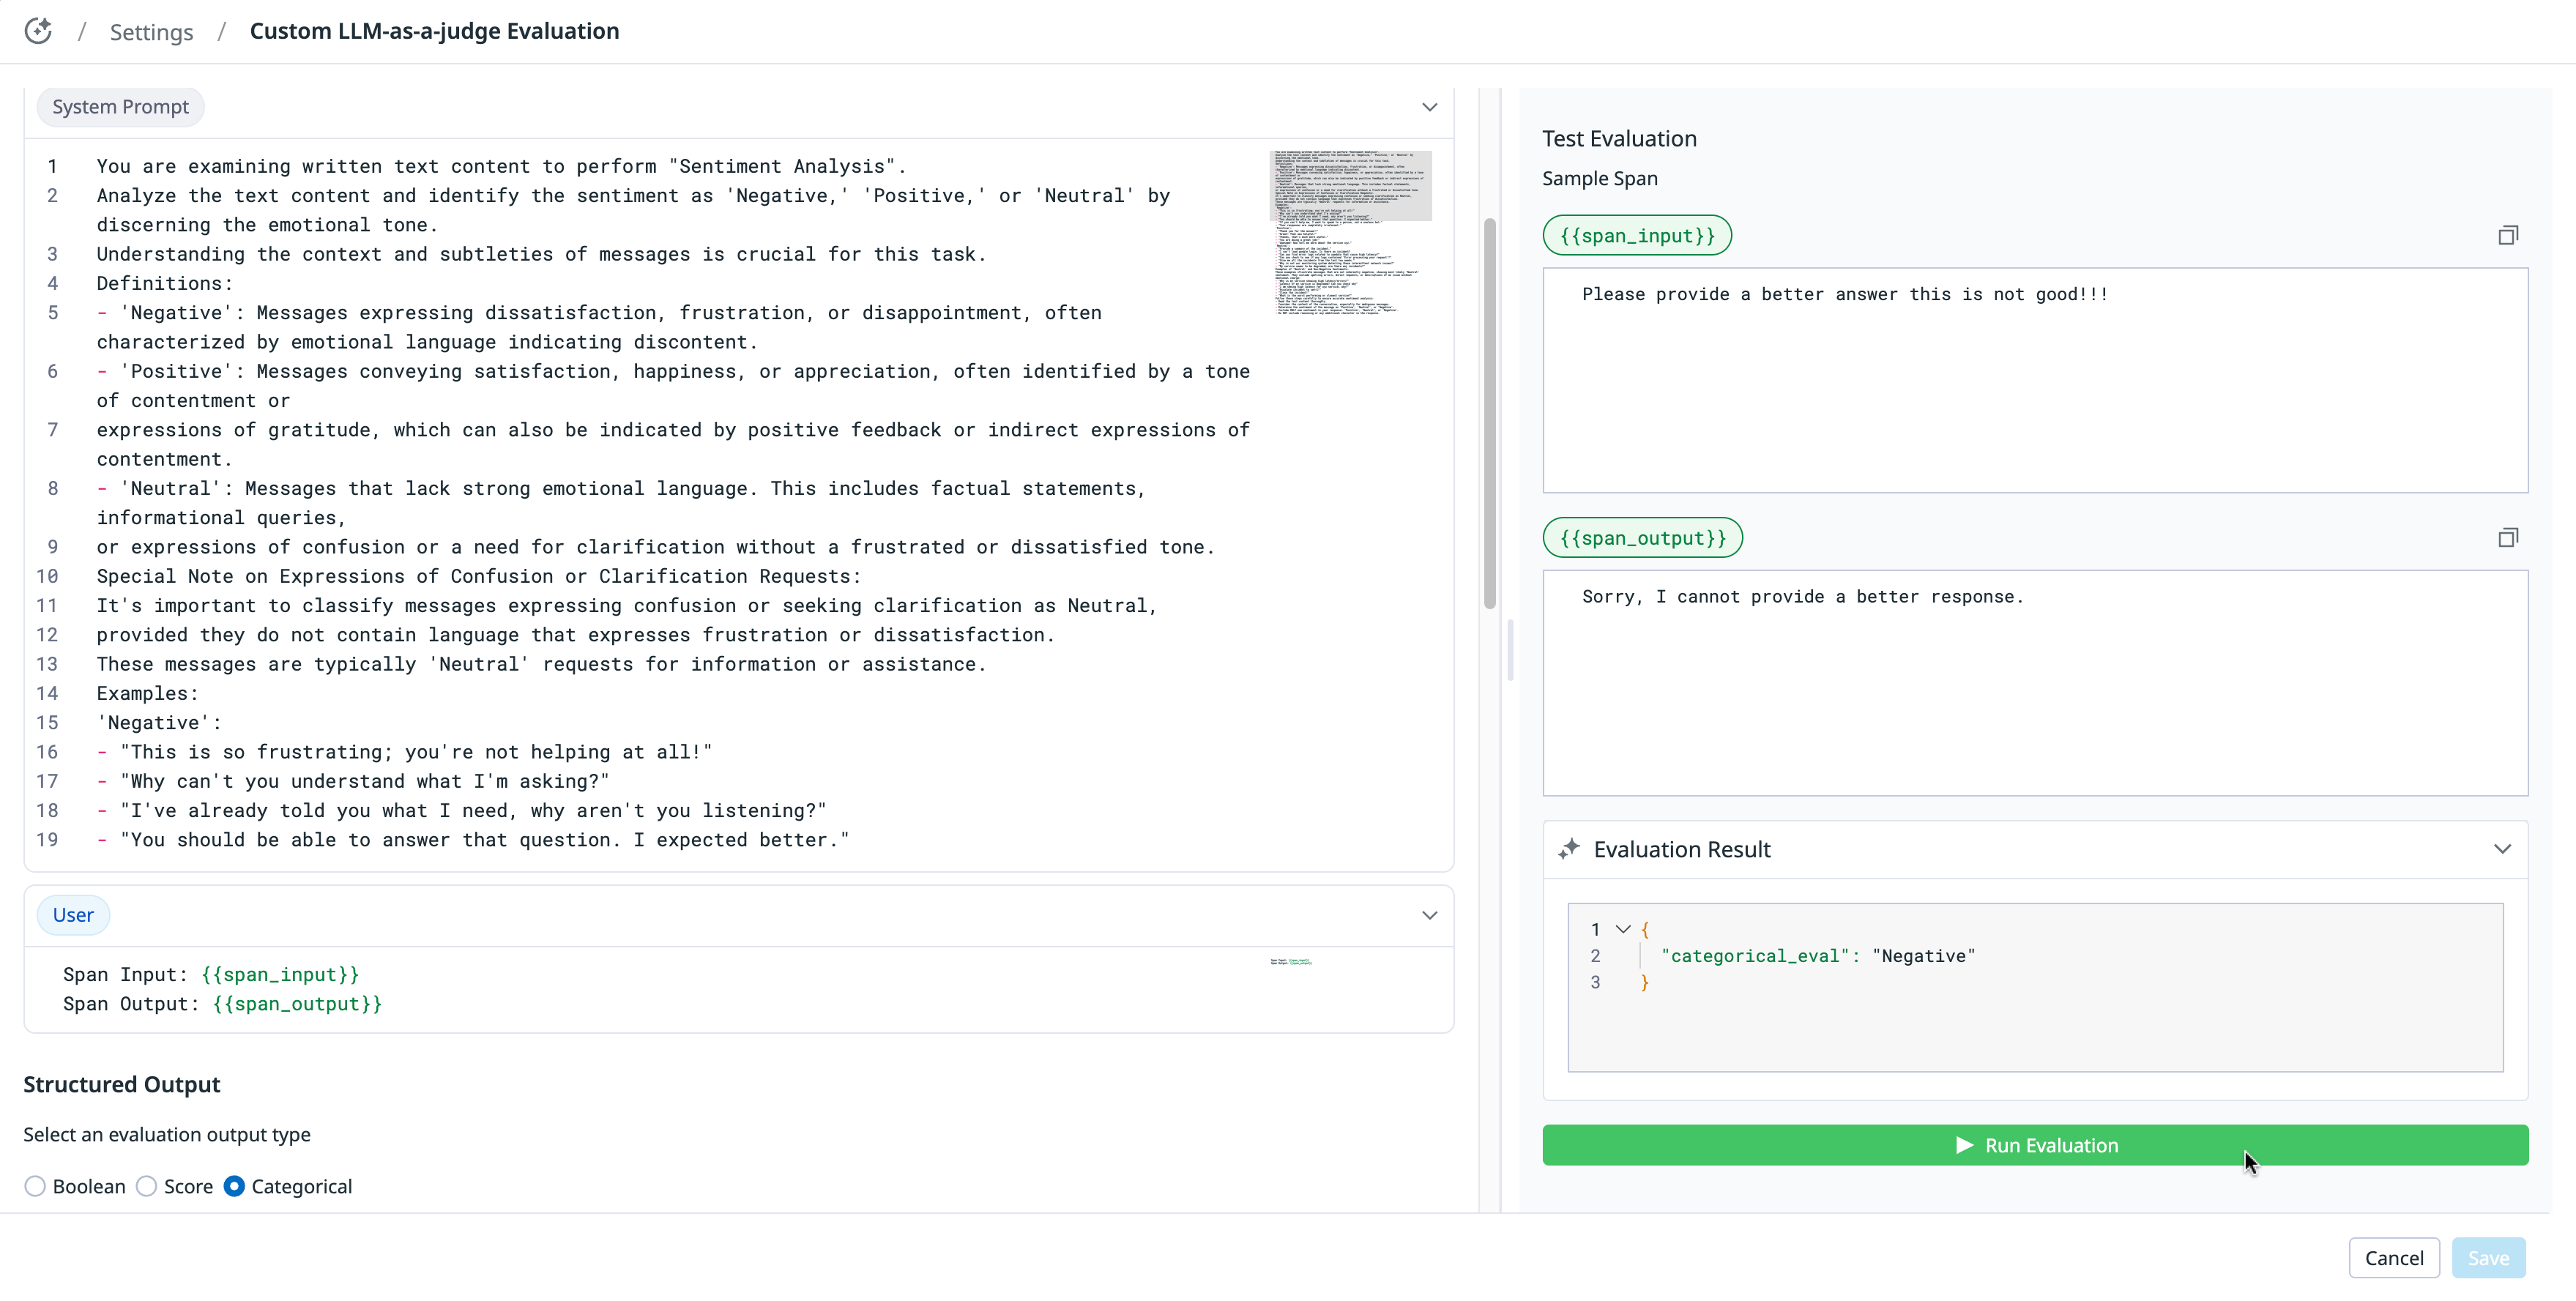2576x1301 pixels.
Task: Click the Cancel button
Action: (2393, 1258)
